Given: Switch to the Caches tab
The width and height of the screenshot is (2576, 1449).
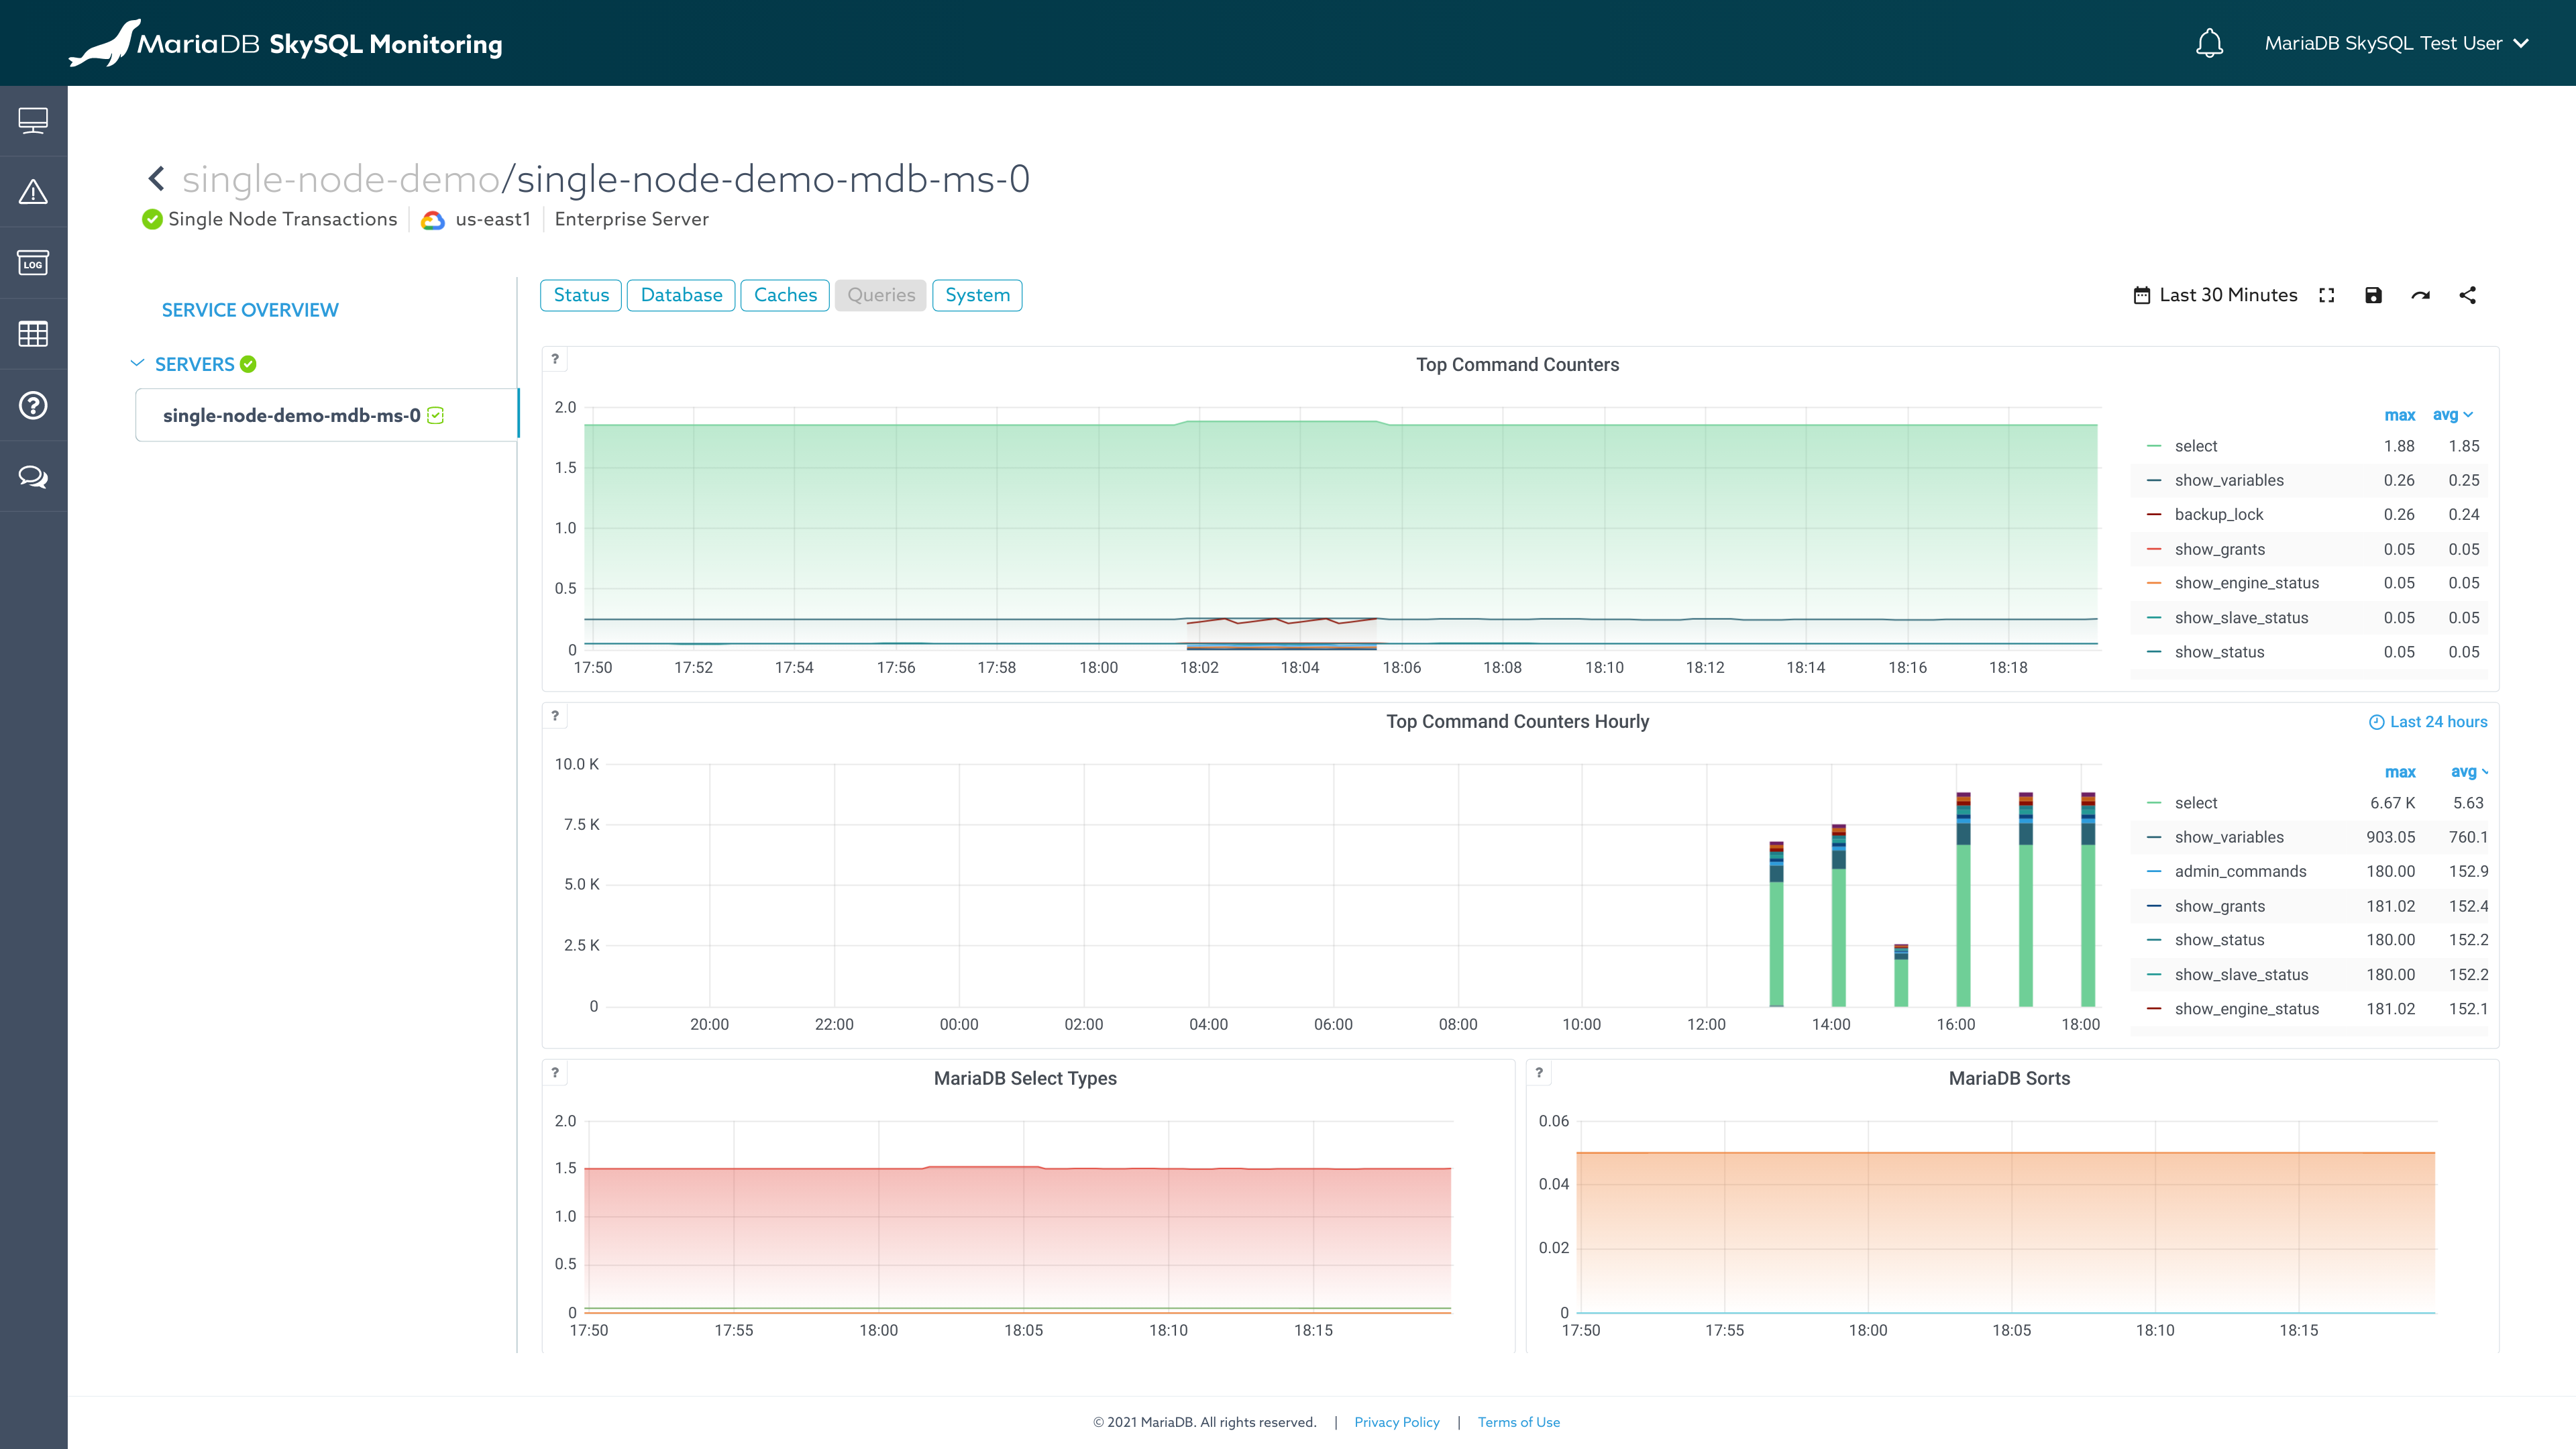Looking at the screenshot, I should [x=785, y=295].
